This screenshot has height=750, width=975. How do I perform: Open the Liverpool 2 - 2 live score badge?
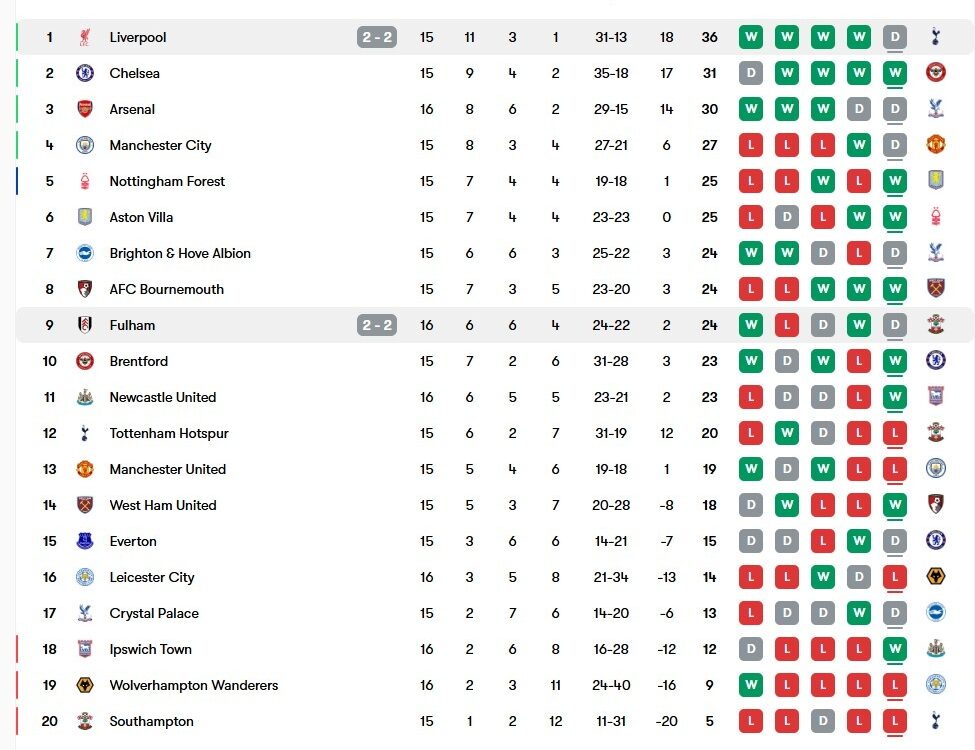tap(377, 37)
